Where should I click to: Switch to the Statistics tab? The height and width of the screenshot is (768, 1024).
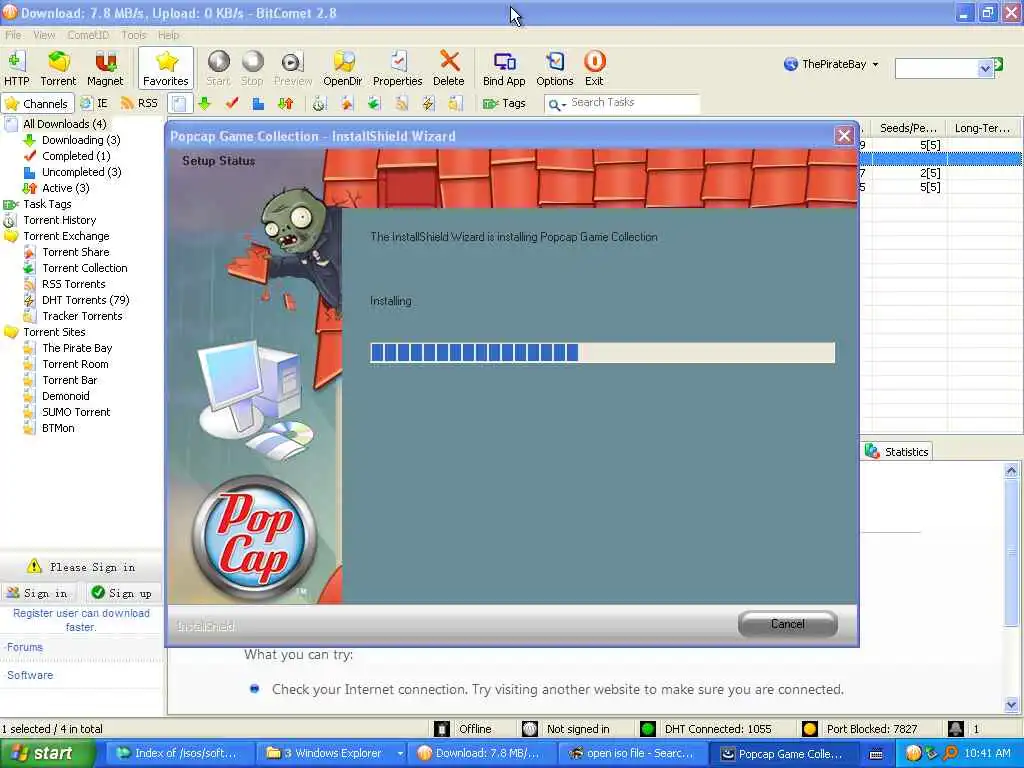[897, 451]
